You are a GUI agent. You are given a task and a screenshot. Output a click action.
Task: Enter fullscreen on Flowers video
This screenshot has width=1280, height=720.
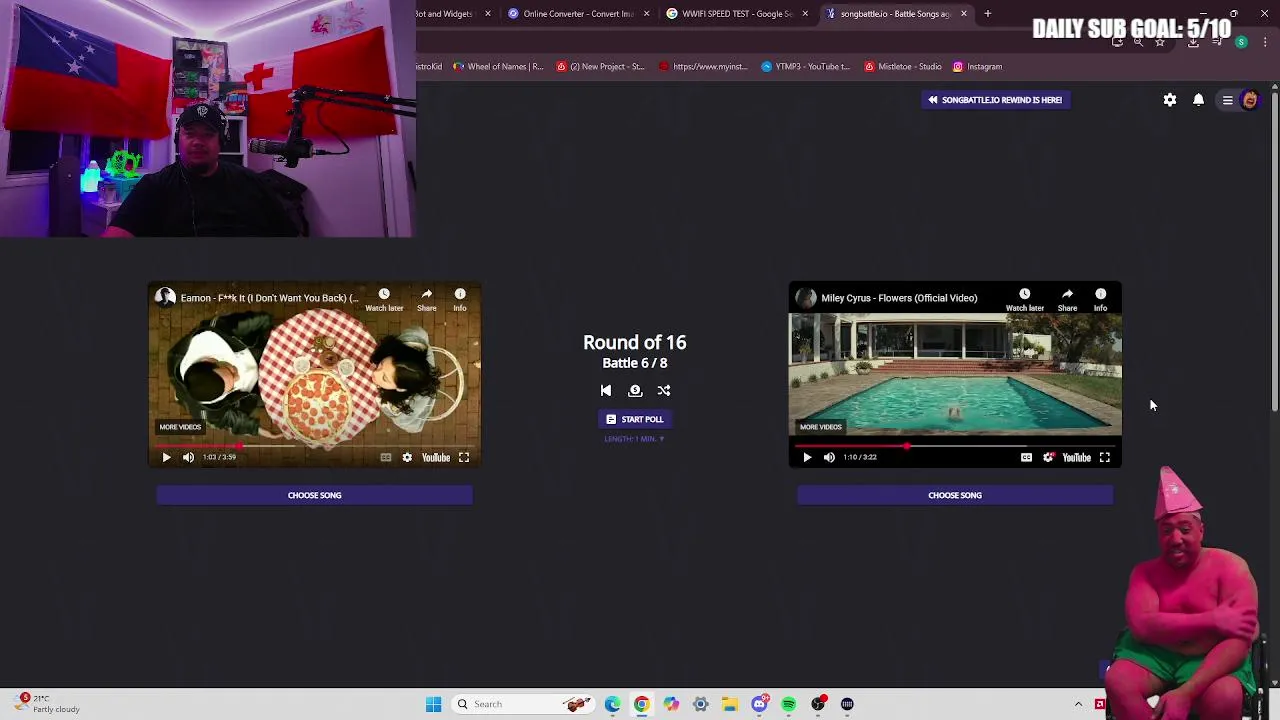click(x=1105, y=457)
